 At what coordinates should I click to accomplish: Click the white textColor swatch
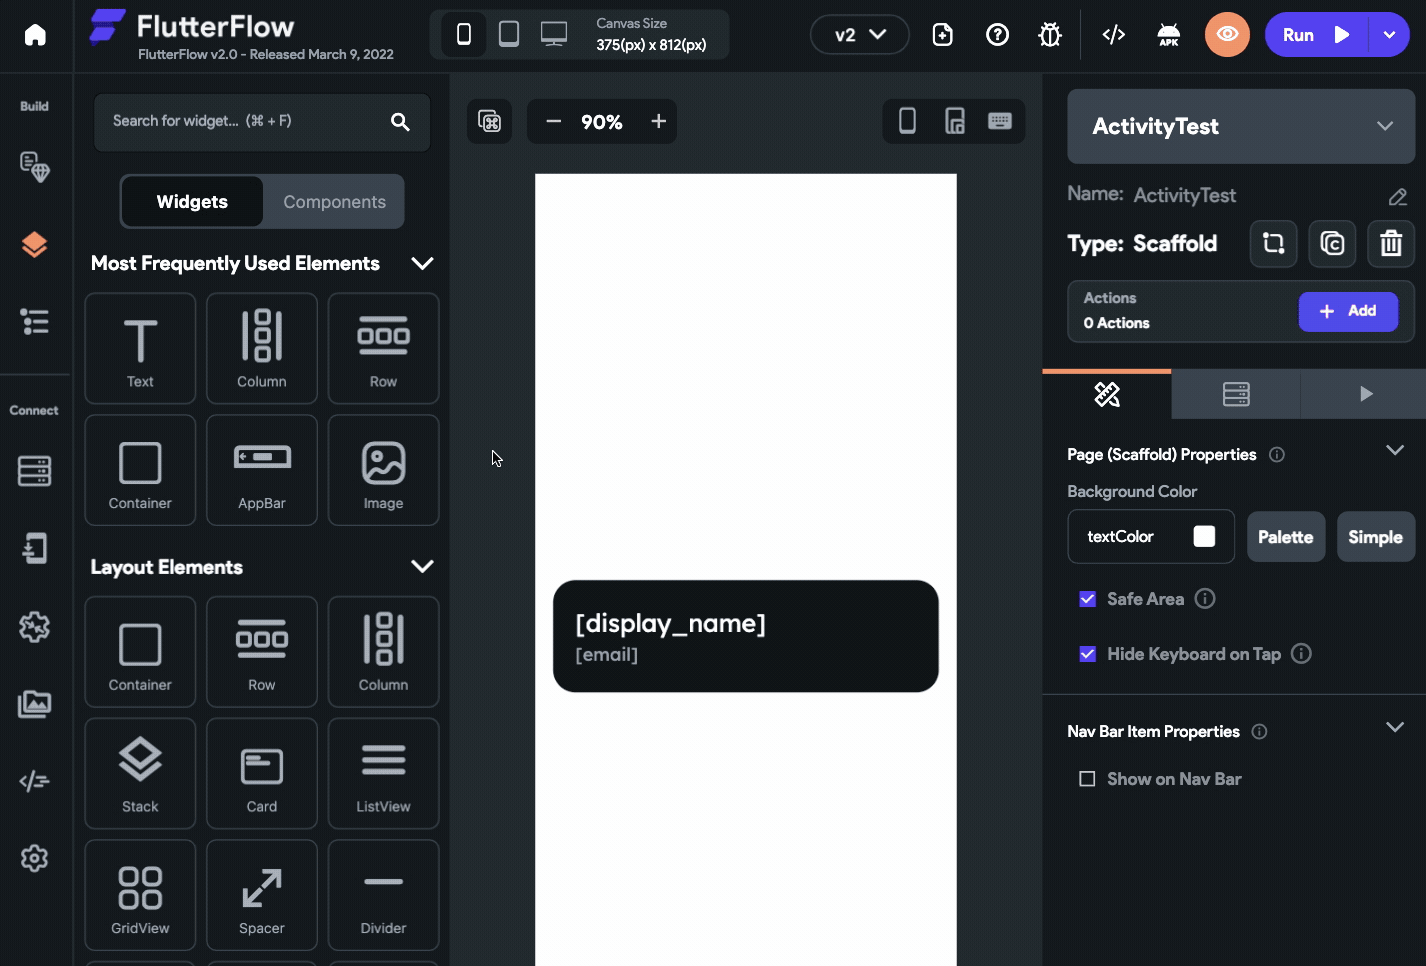point(1205,536)
